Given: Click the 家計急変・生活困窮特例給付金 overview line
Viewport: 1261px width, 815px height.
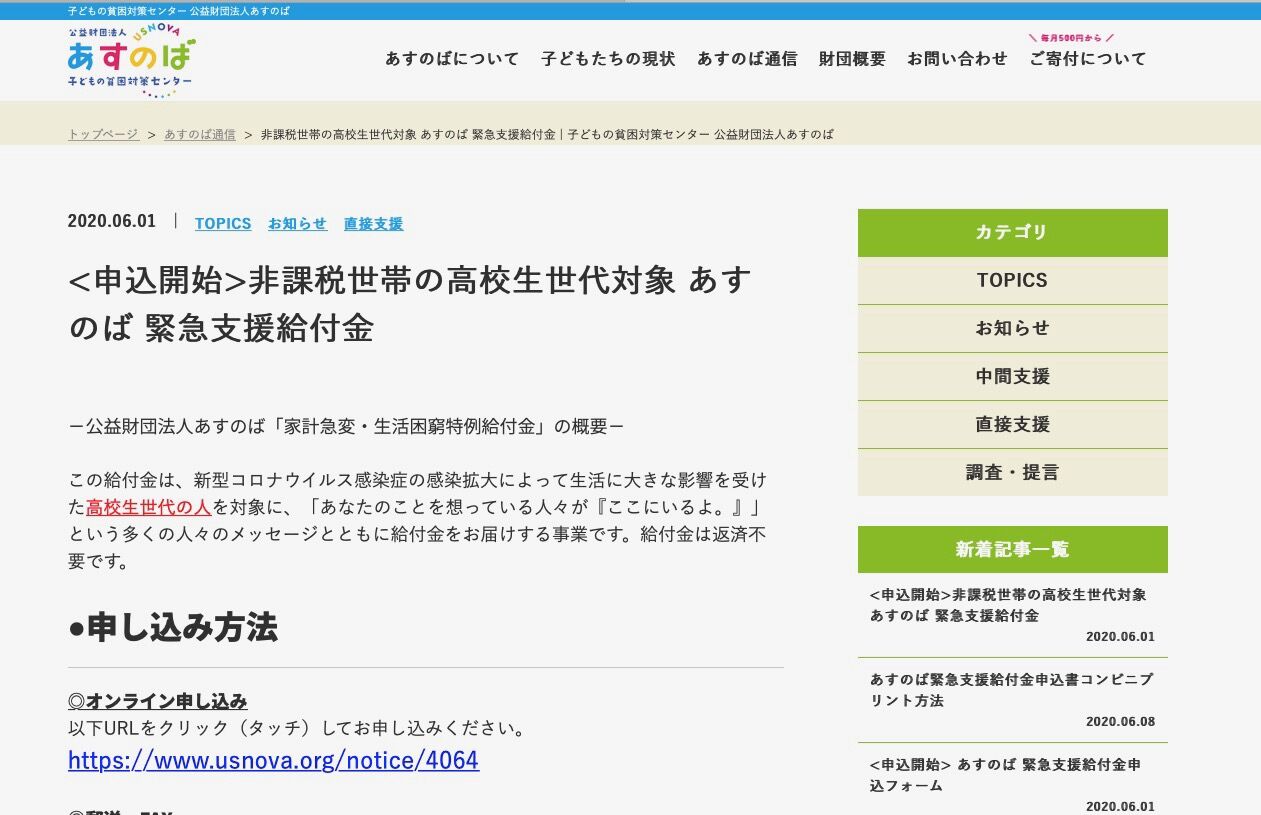Looking at the screenshot, I should (346, 427).
